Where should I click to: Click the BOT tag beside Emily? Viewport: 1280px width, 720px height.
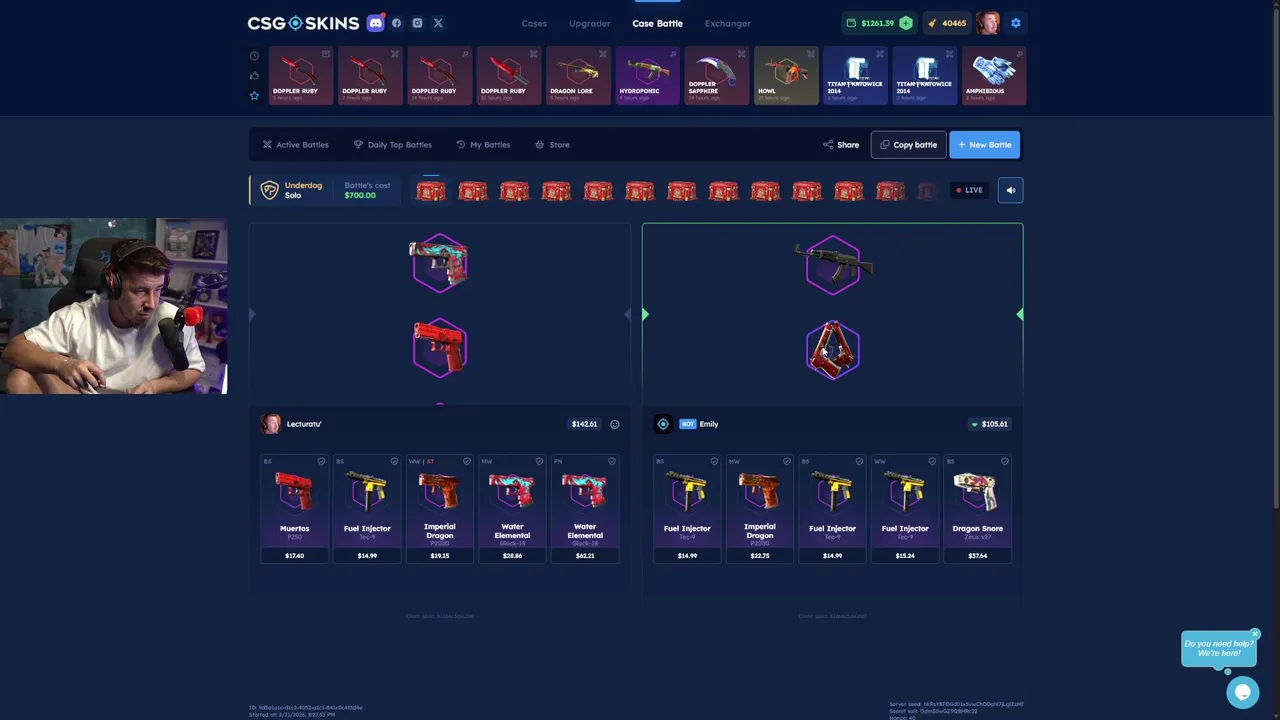[687, 424]
